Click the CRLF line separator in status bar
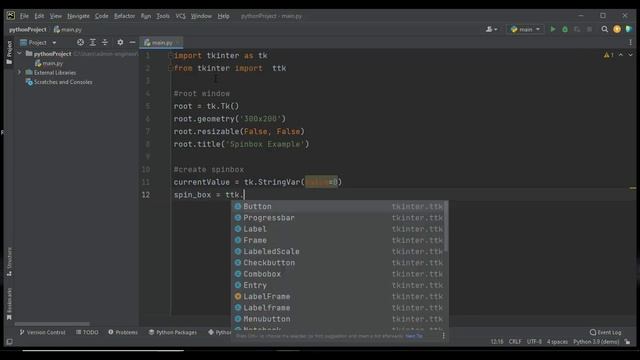Screen dimensions: 640x360 (515, 342)
